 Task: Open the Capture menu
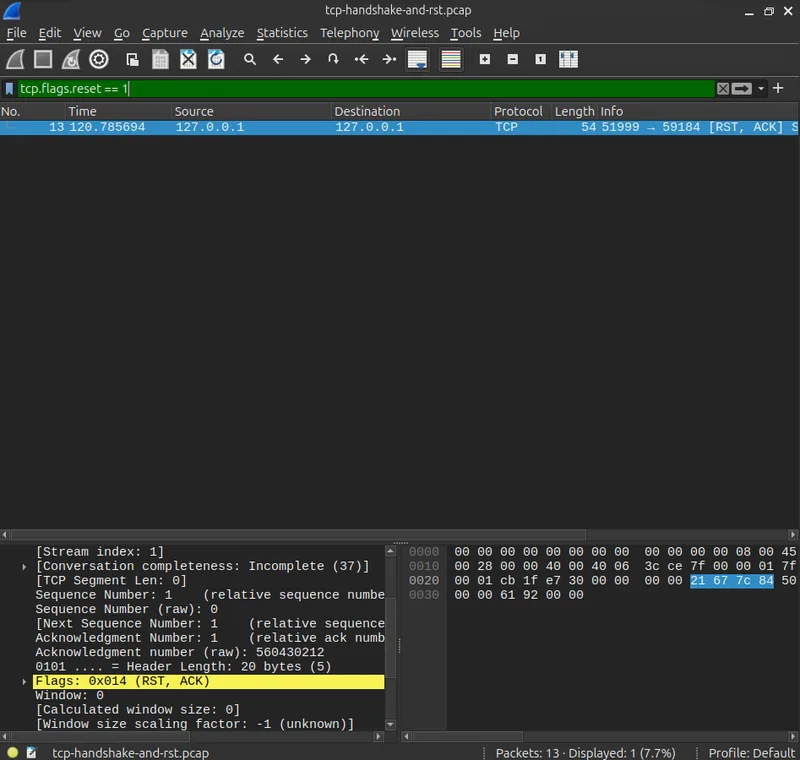[165, 33]
